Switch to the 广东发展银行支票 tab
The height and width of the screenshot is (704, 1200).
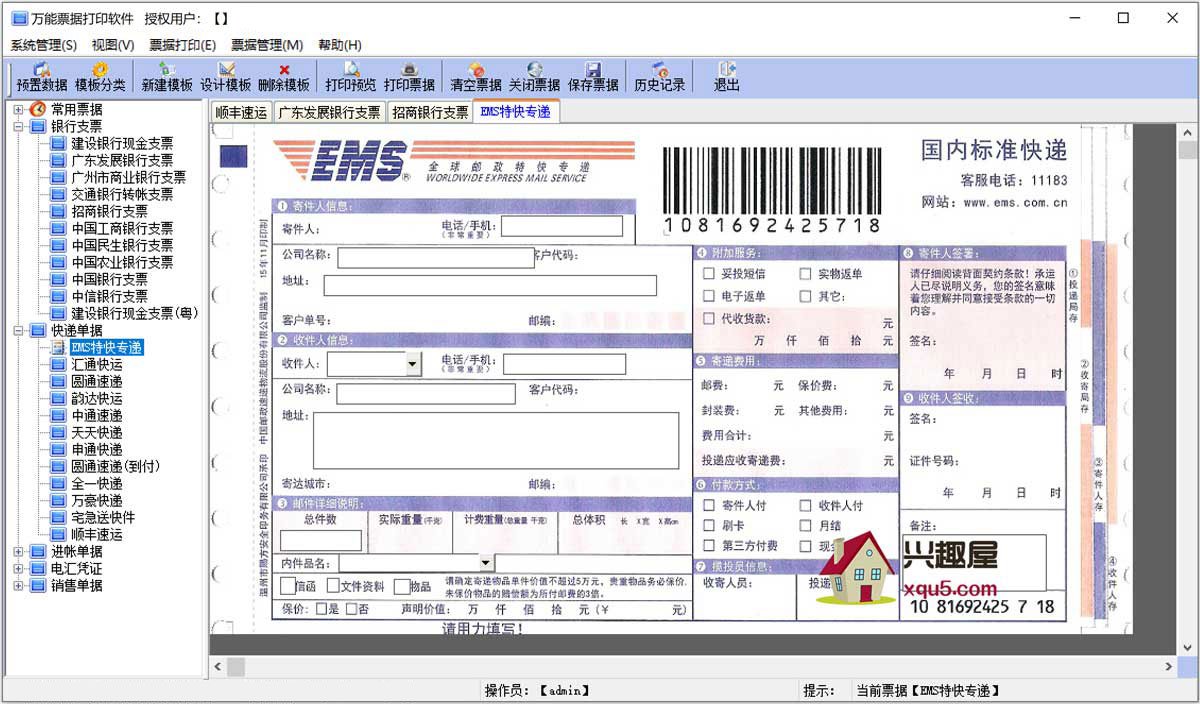click(329, 113)
